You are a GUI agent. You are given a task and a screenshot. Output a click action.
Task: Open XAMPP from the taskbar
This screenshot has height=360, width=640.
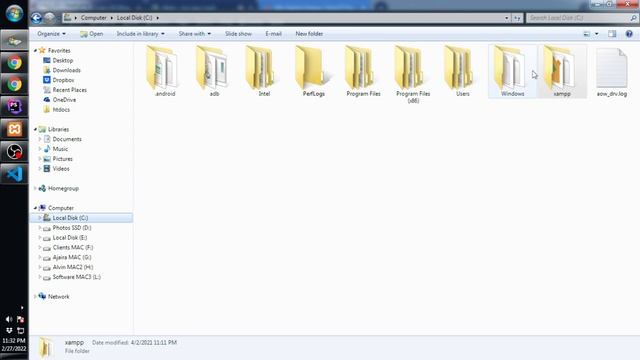point(14,129)
